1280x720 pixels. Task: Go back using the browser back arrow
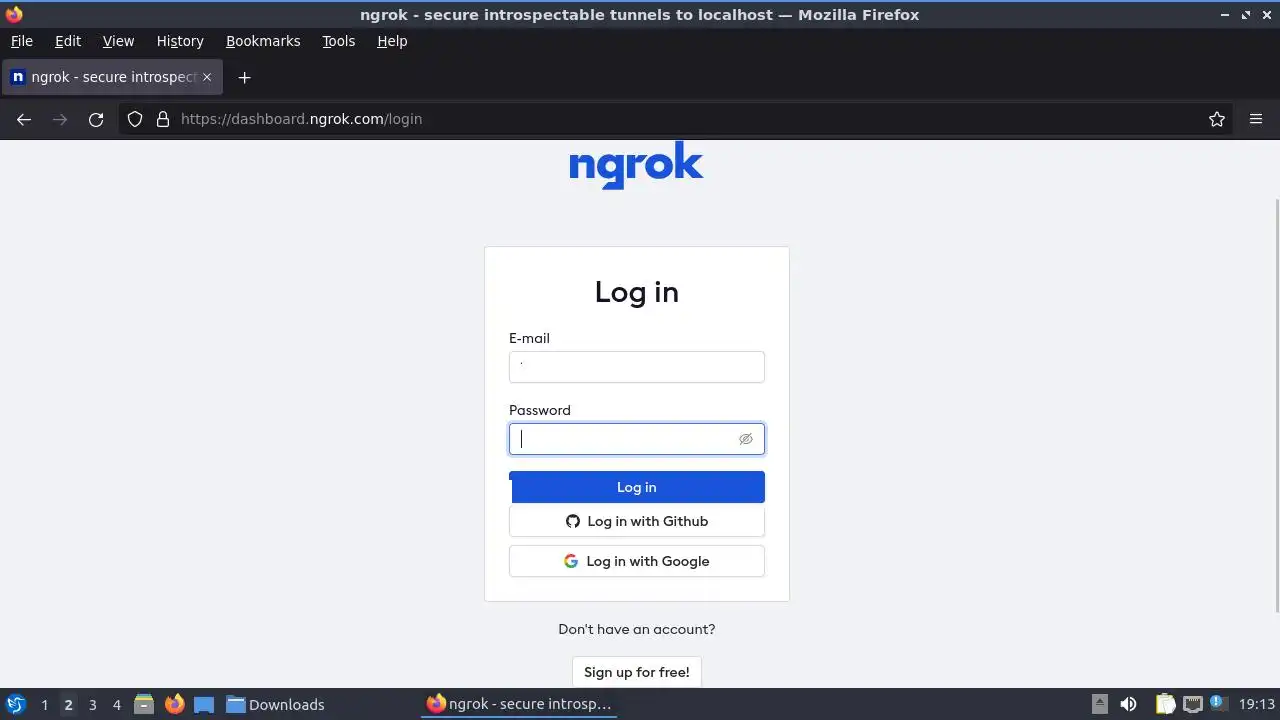coord(24,119)
